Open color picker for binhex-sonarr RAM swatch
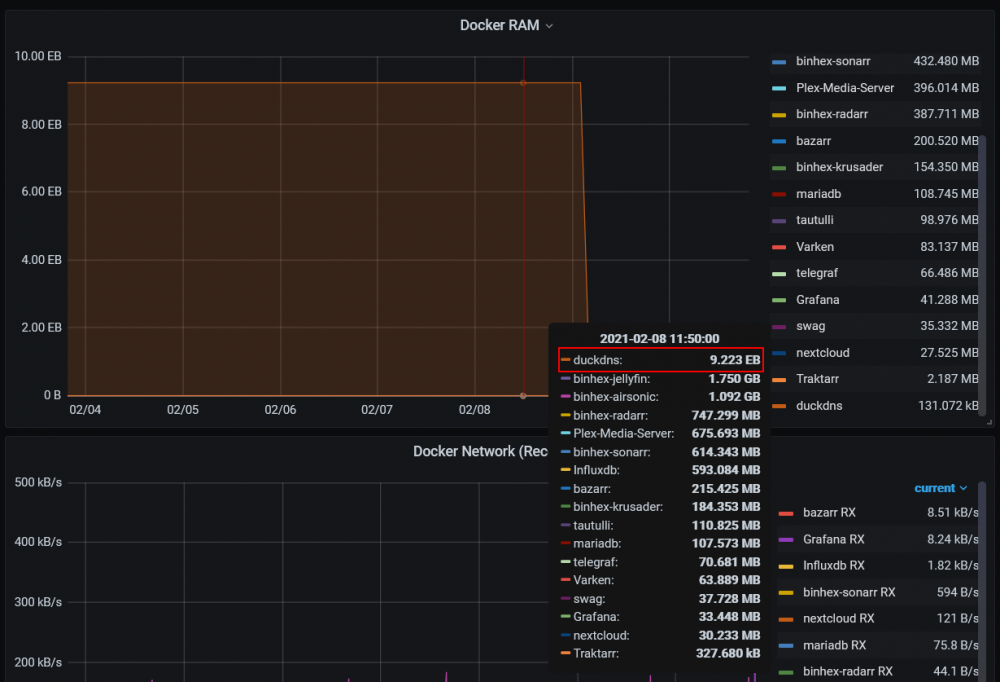The image size is (1000, 682). 779,62
